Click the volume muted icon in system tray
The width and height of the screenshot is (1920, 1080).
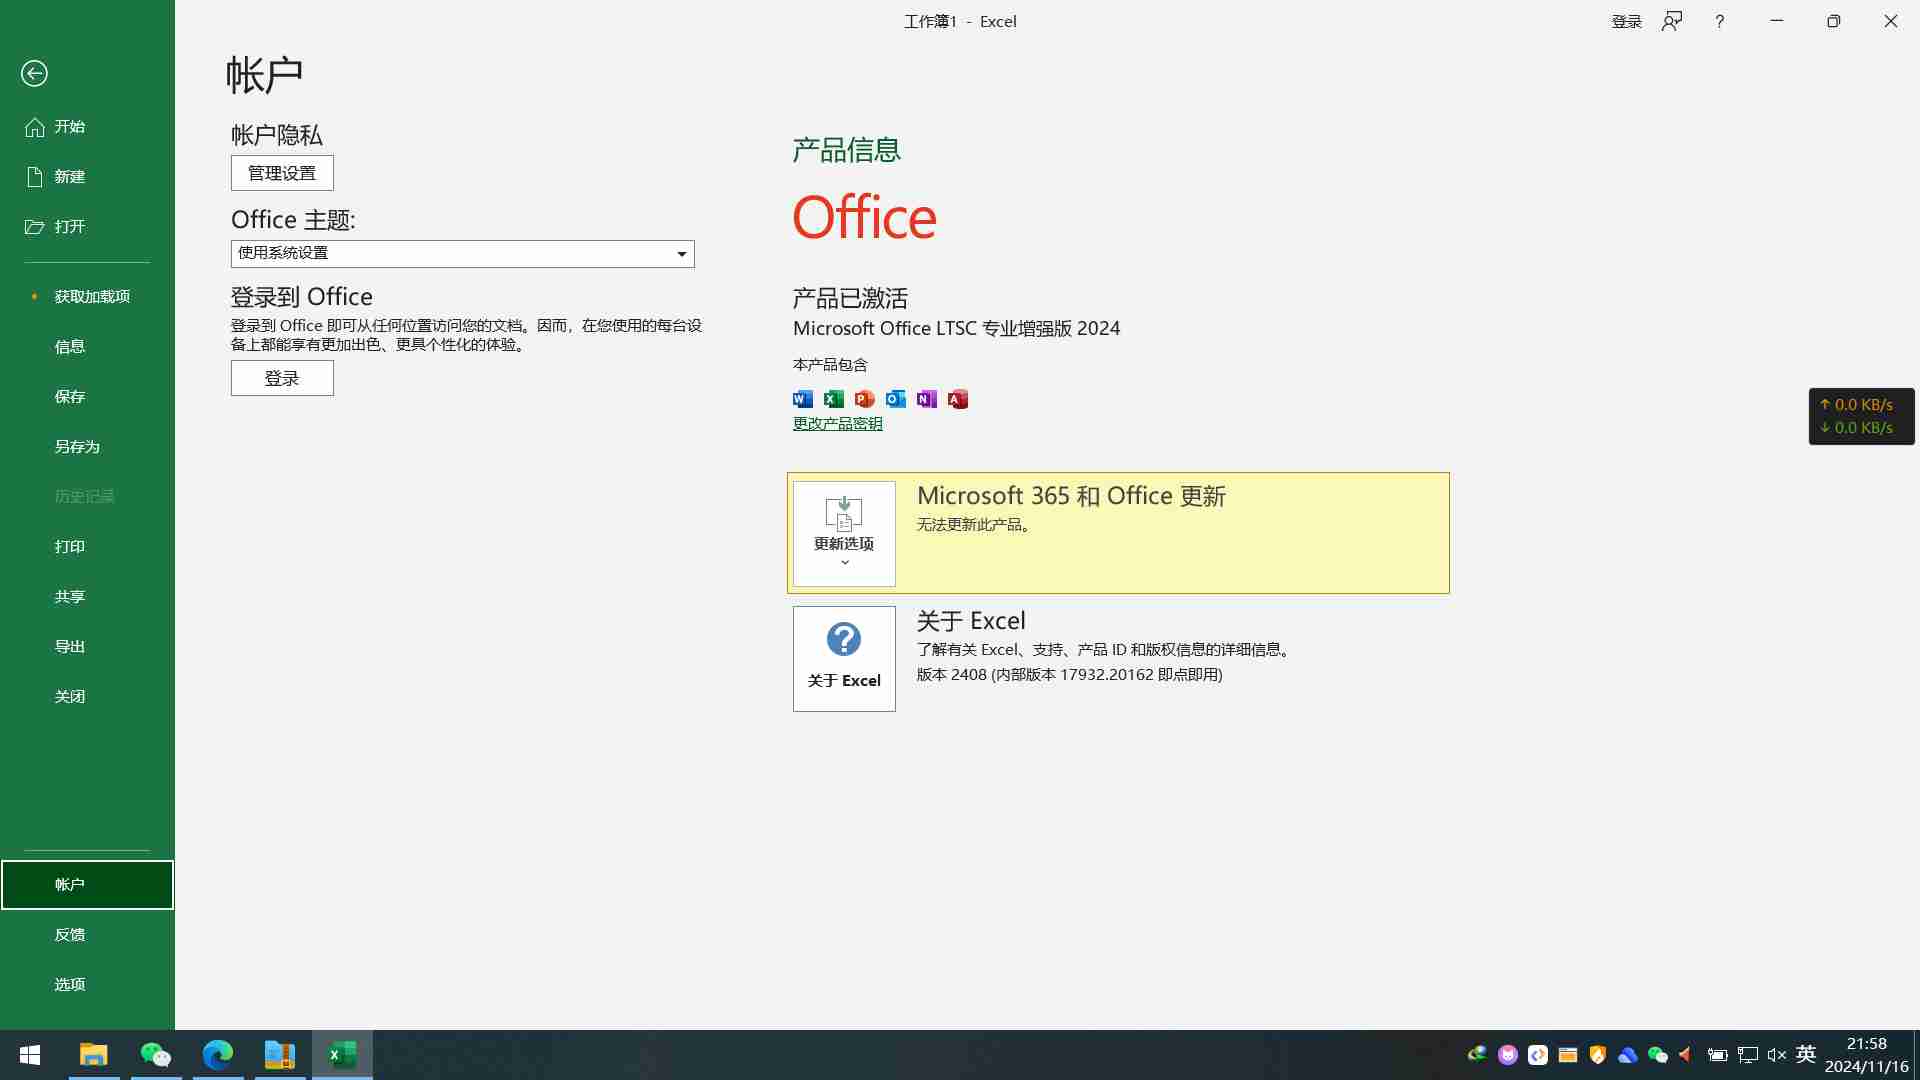(1776, 1054)
